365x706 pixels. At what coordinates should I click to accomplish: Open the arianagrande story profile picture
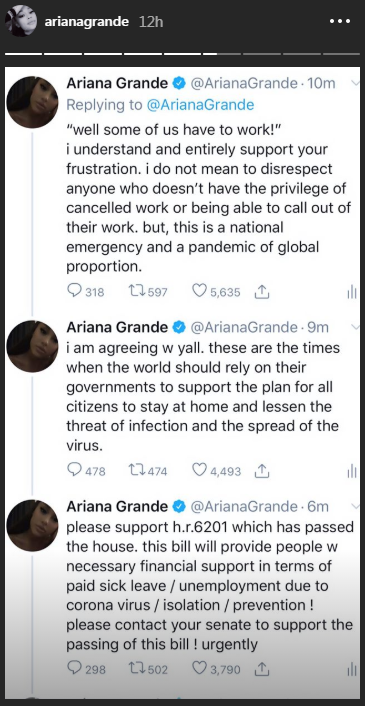(21, 21)
